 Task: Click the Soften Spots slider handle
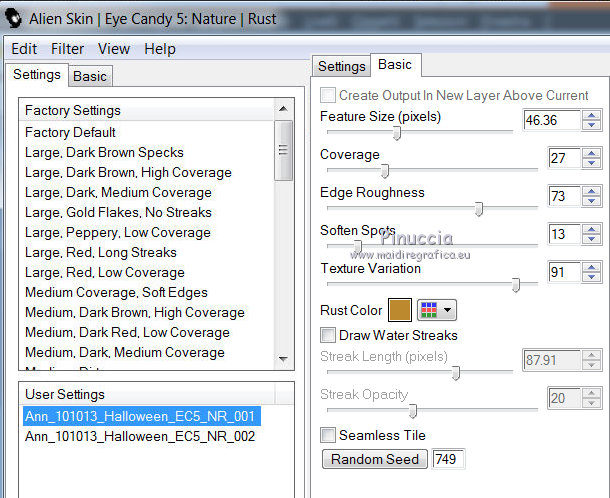358,247
